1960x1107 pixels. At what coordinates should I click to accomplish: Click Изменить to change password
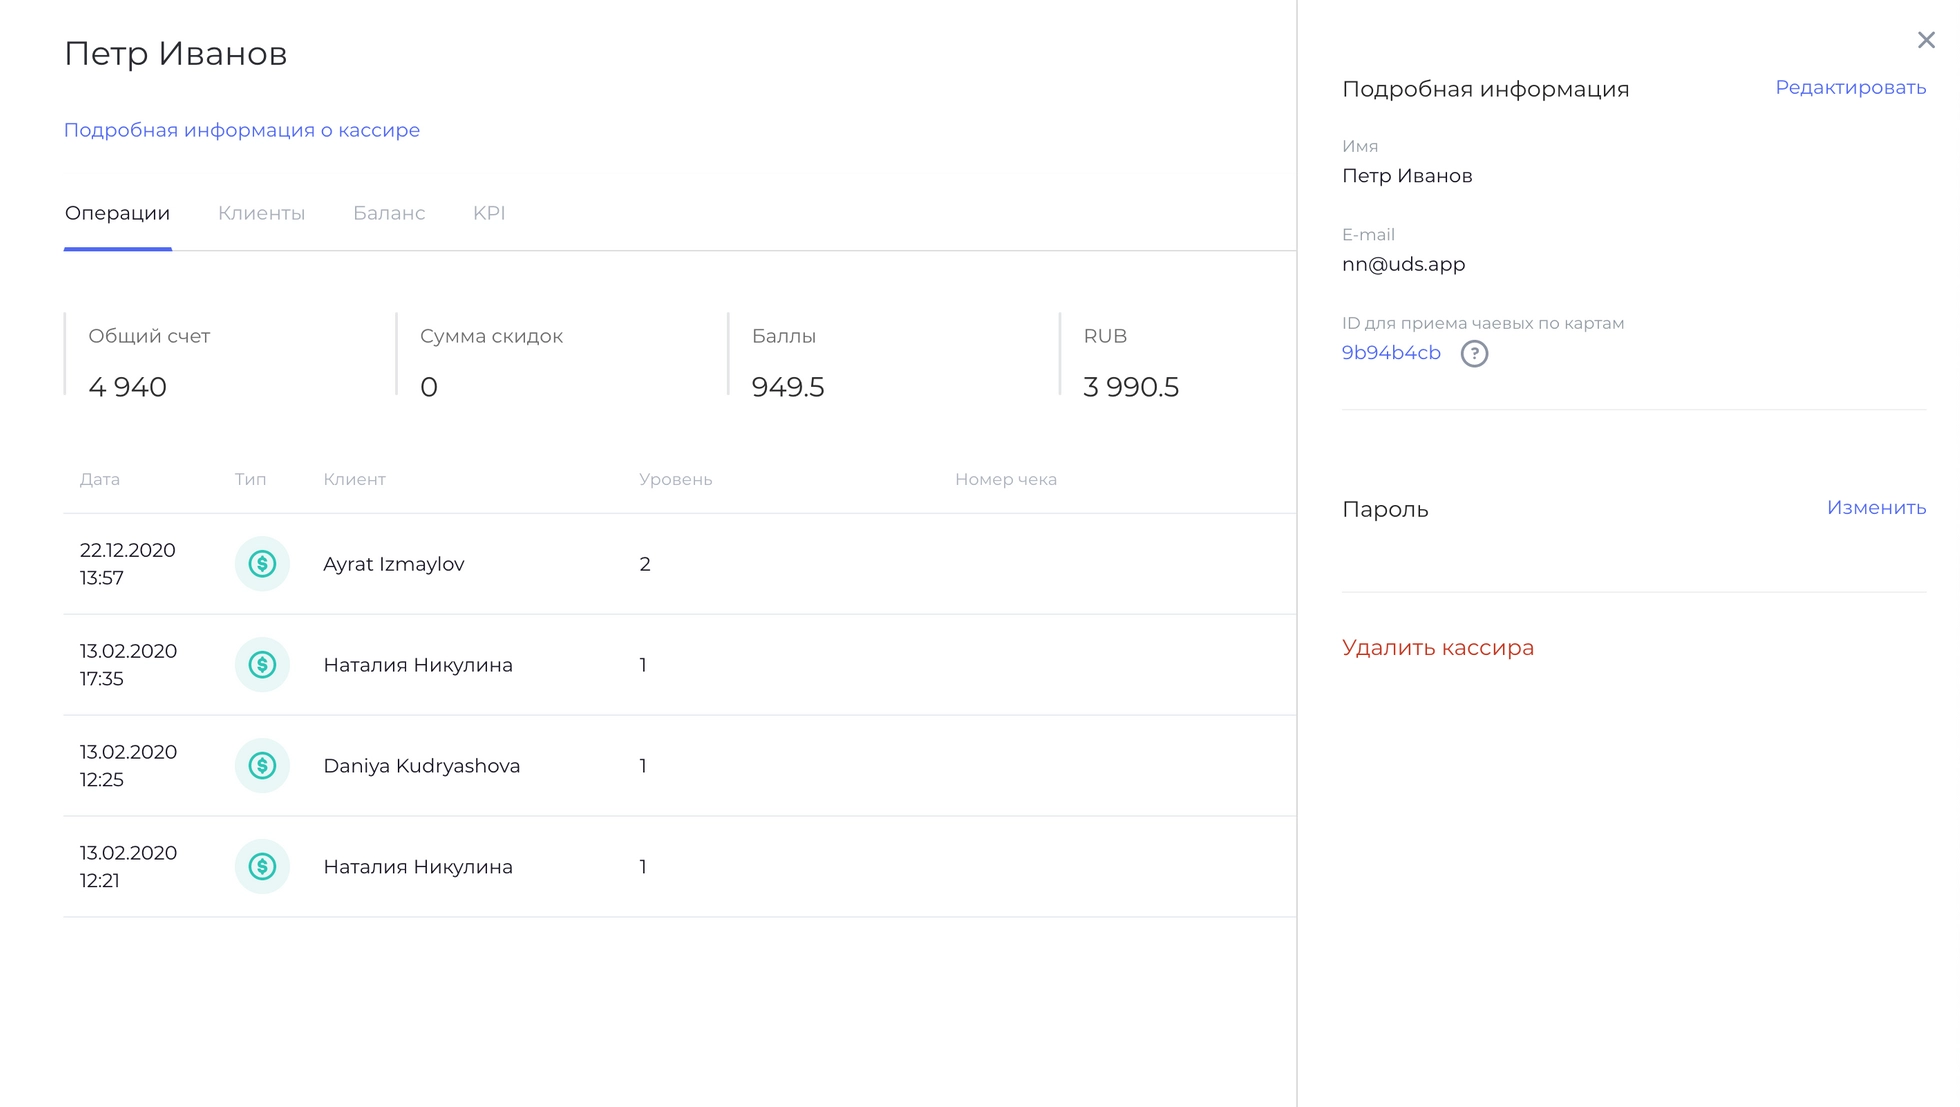click(1876, 508)
